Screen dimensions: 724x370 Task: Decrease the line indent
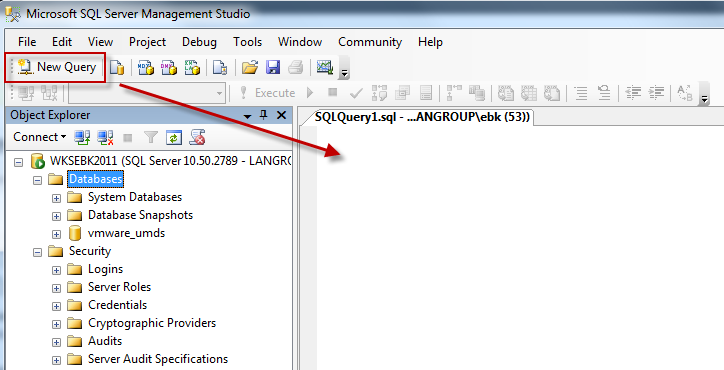click(633, 93)
